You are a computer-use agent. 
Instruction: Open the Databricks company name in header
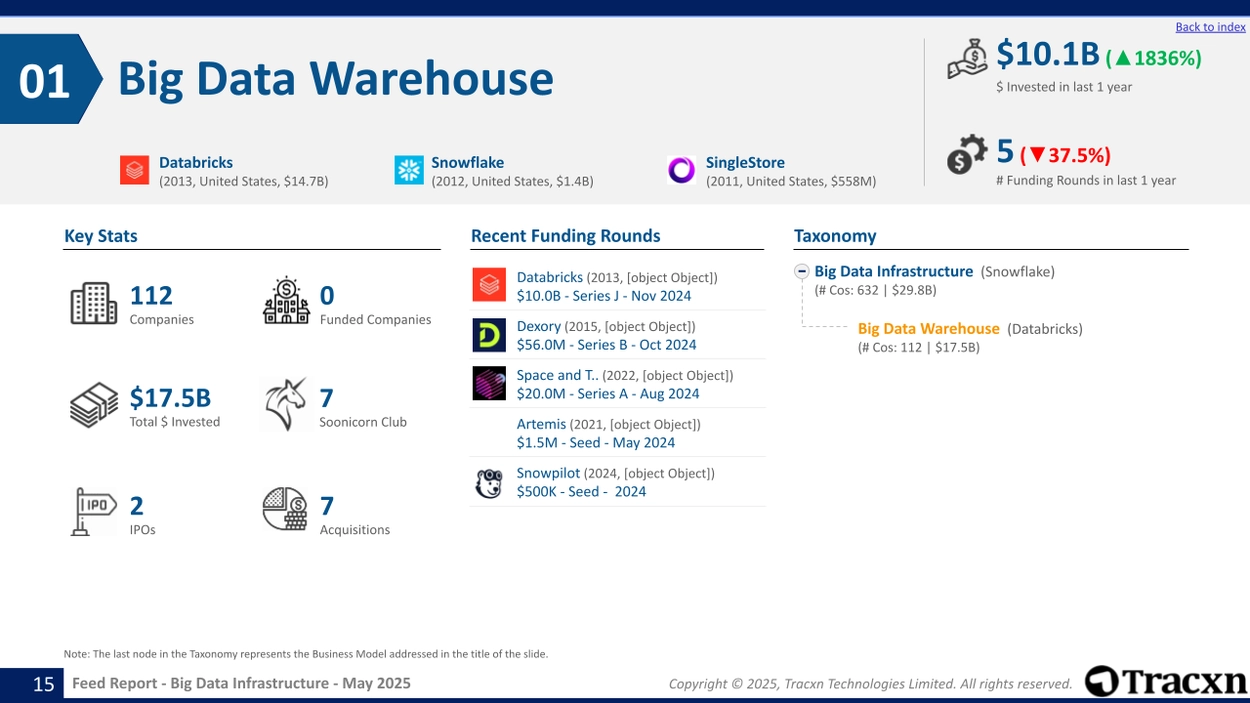pyautogui.click(x=196, y=162)
